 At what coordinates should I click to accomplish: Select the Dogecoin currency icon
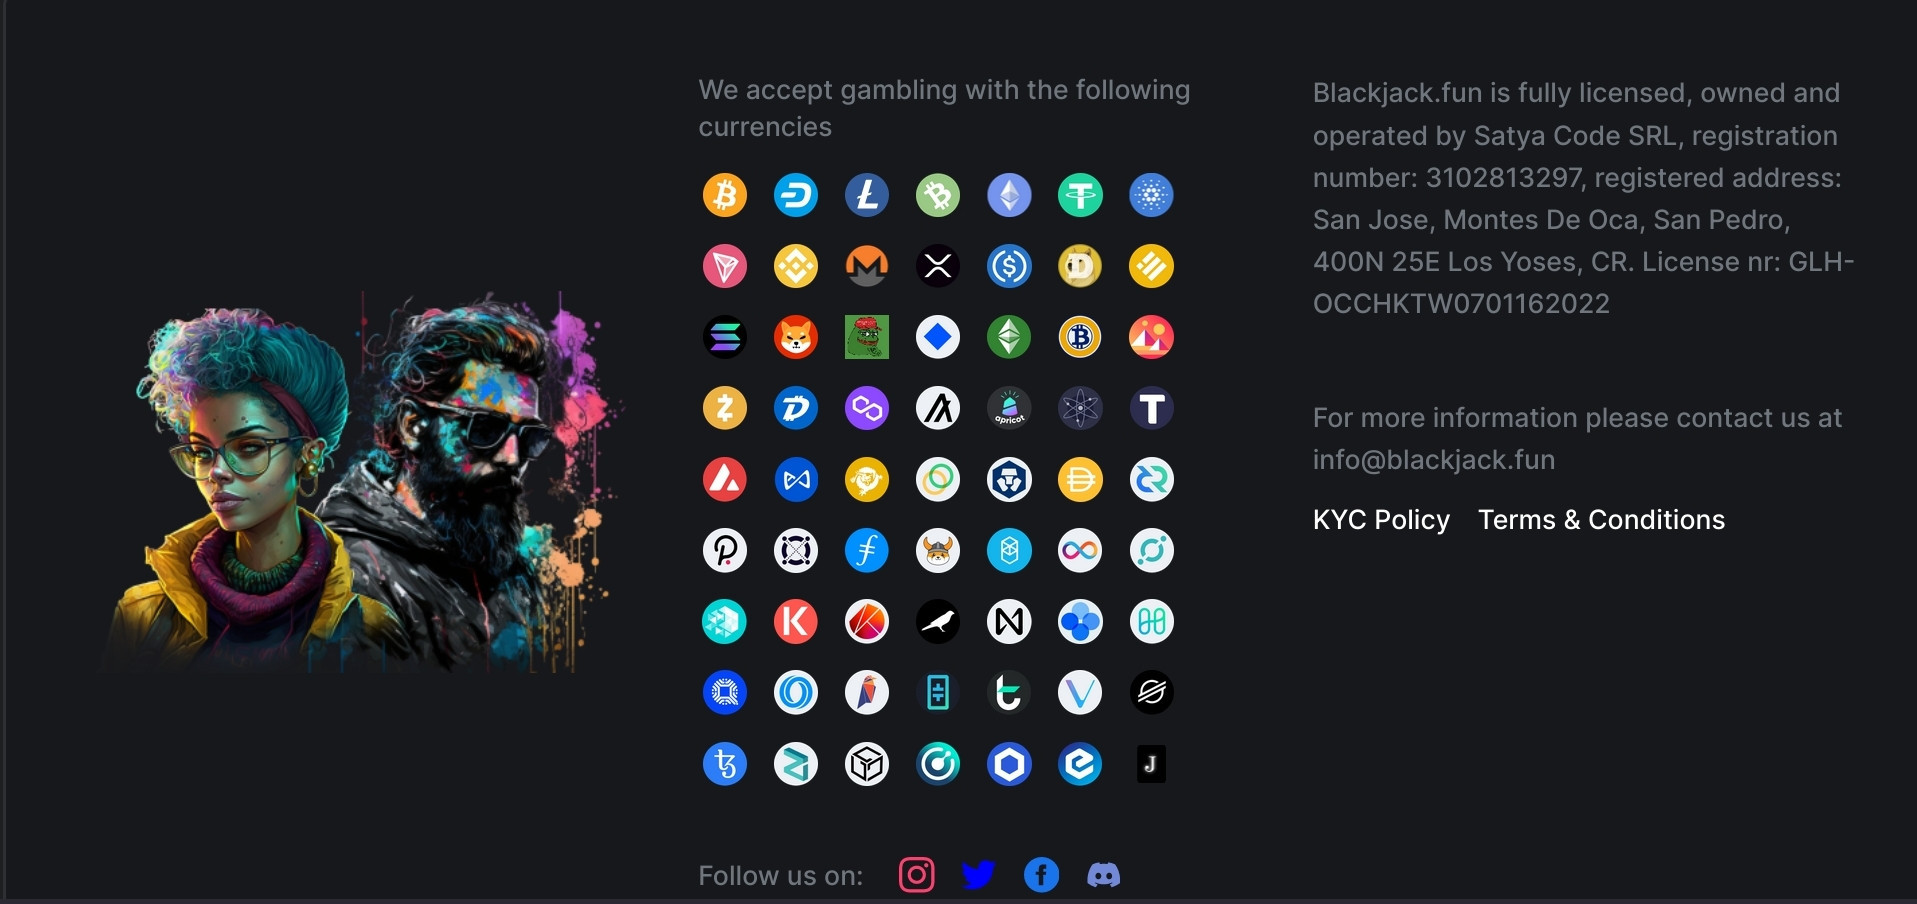point(1080,266)
